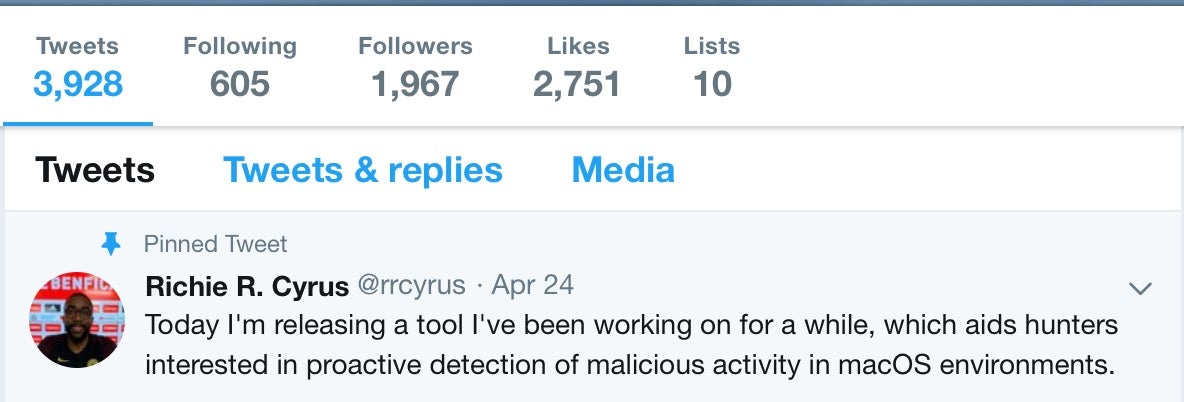Open the Media tab
Viewport: 1184px width, 402px height.
[x=623, y=170]
